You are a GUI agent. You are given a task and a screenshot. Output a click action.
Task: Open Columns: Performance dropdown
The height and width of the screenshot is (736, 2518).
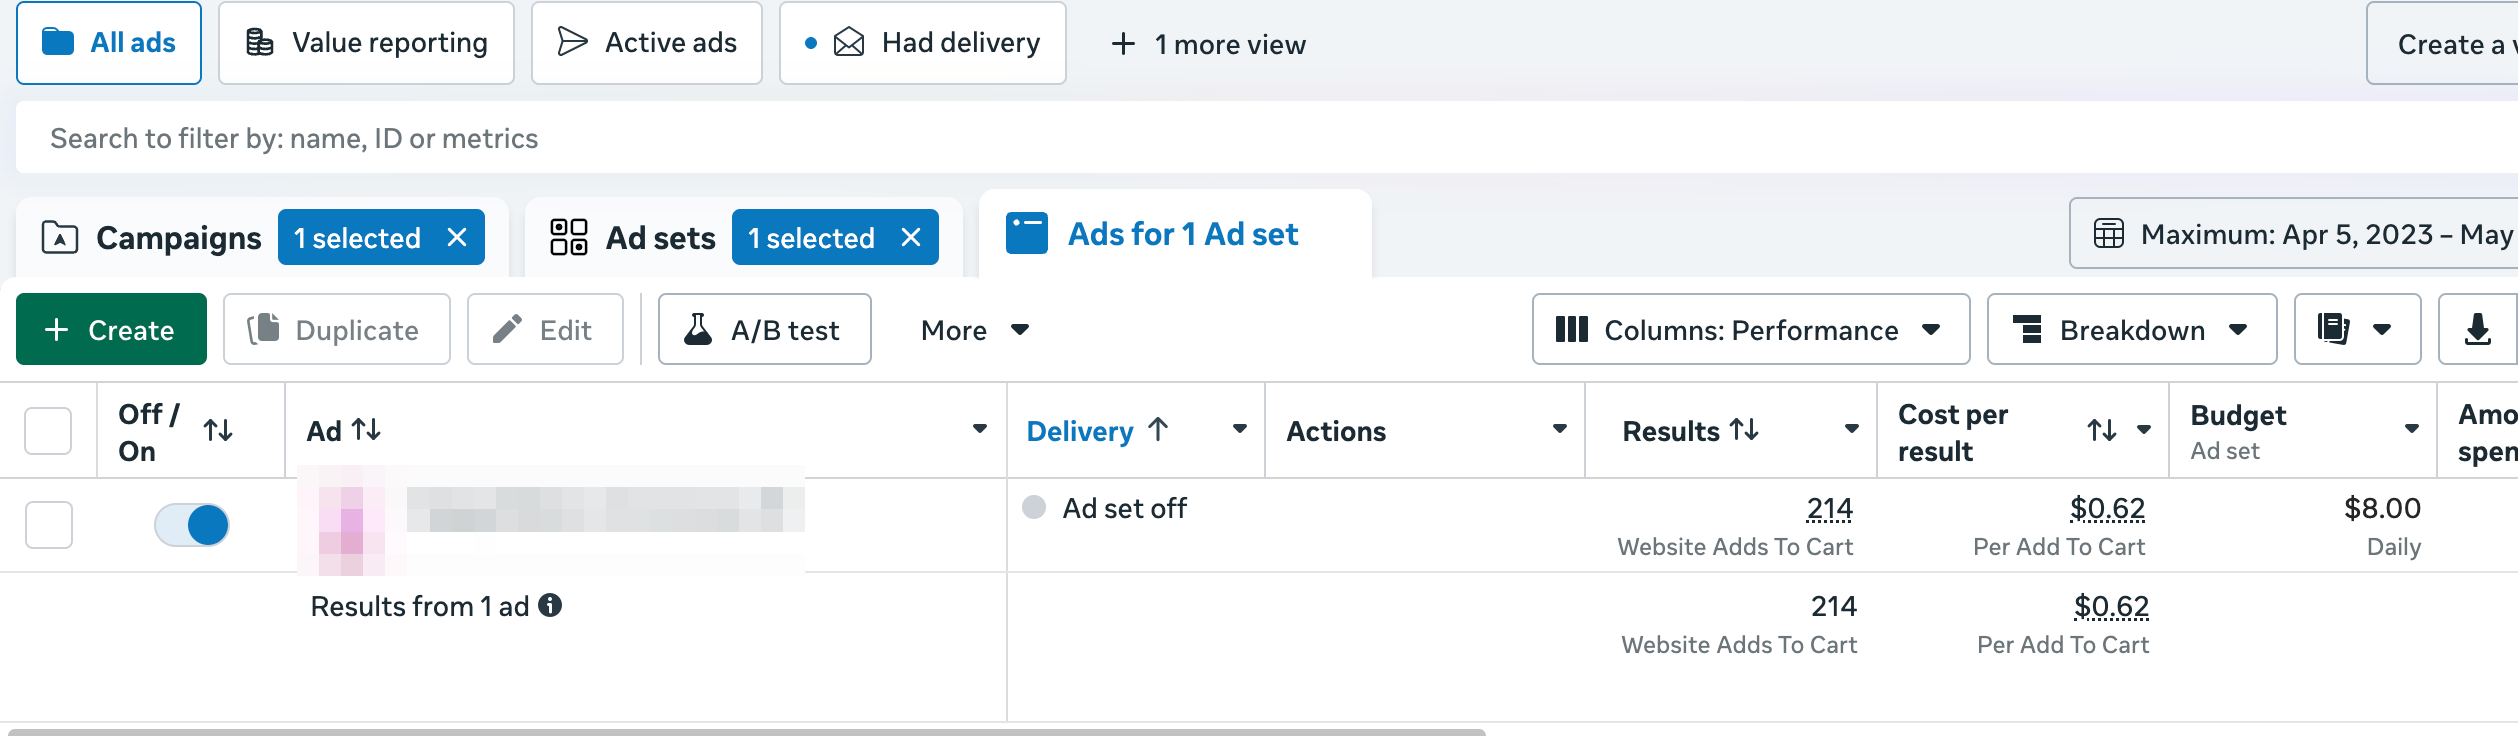1750,329
